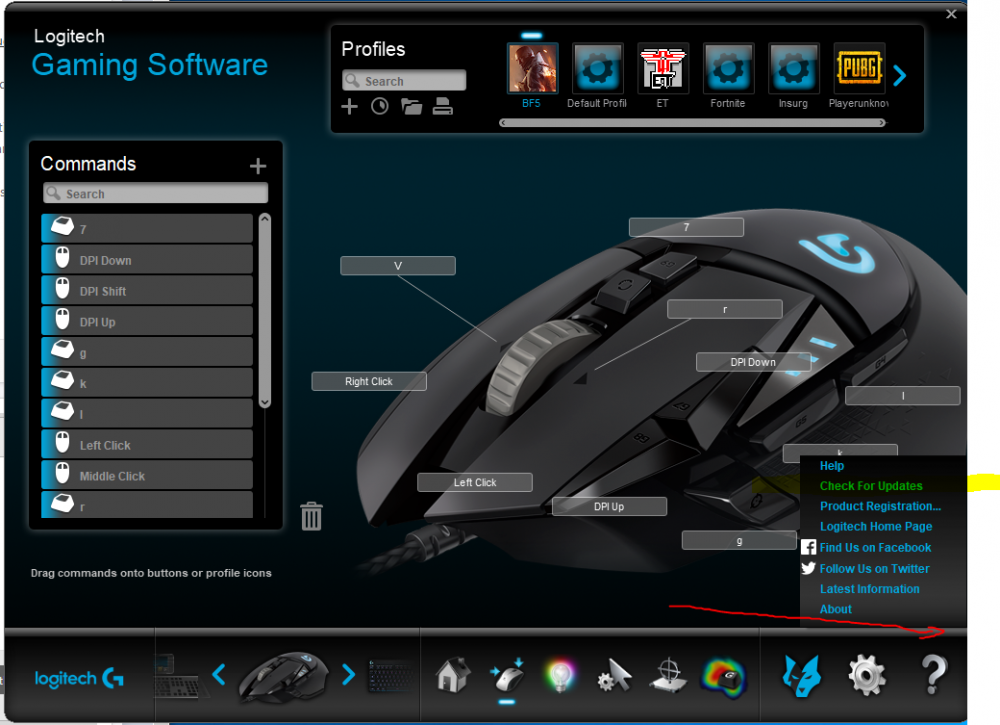Select the dimmed desktop computer device at left
The image size is (1000, 725).
tap(180, 676)
